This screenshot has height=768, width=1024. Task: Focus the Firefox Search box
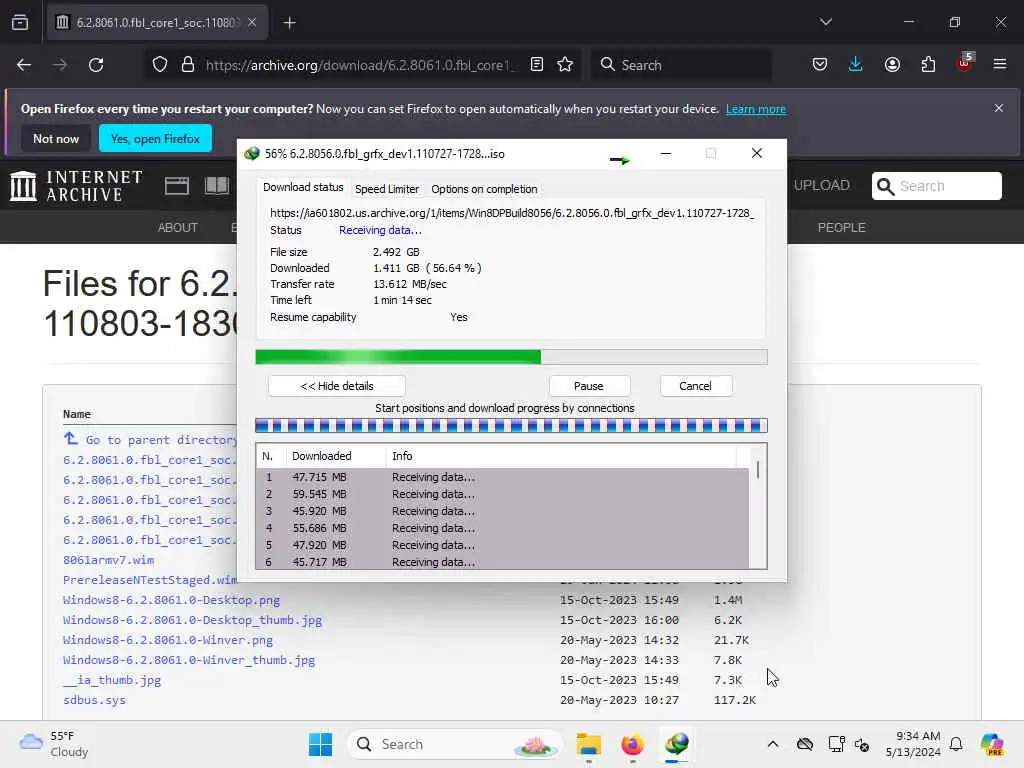(681, 65)
